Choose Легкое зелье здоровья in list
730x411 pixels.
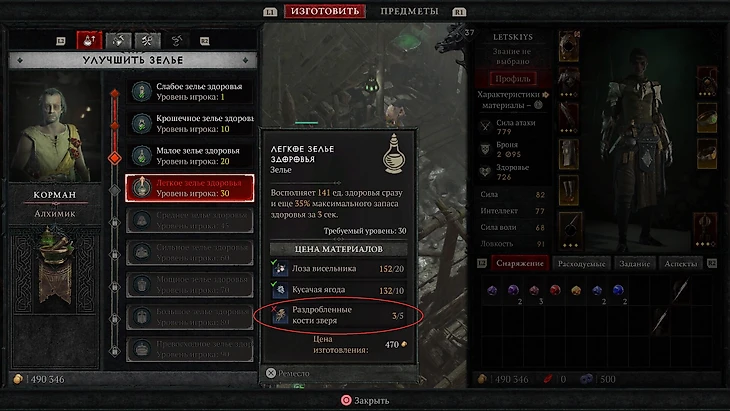[190, 188]
